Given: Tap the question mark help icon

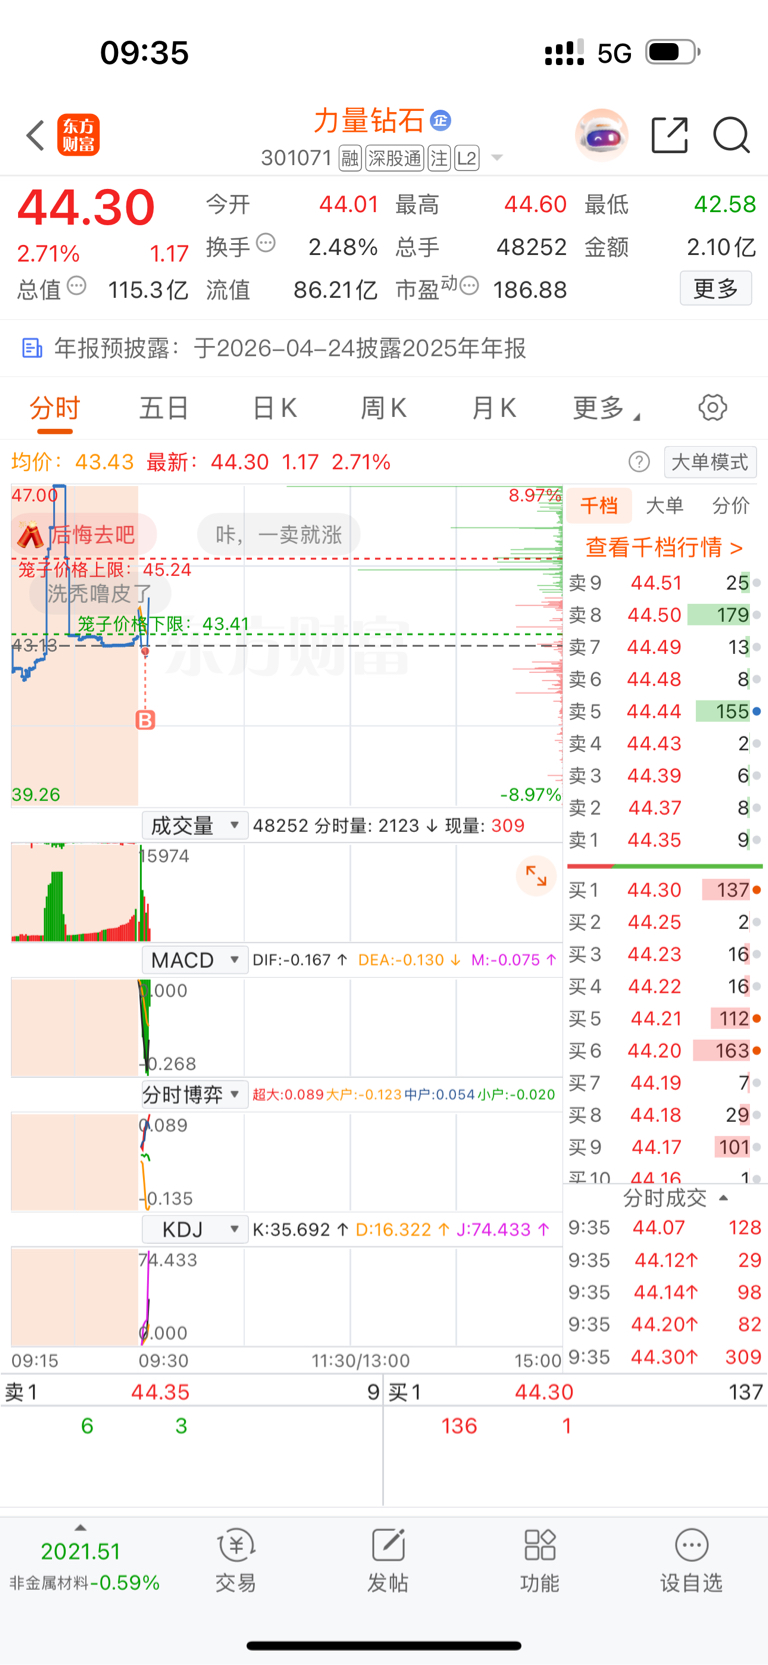Looking at the screenshot, I should [639, 462].
